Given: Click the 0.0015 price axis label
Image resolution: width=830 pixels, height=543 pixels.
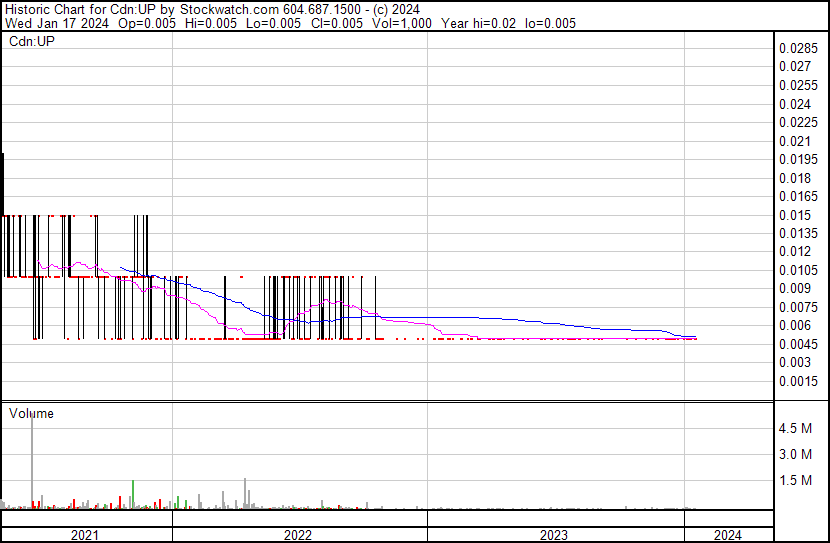Looking at the screenshot, I should (798, 381).
